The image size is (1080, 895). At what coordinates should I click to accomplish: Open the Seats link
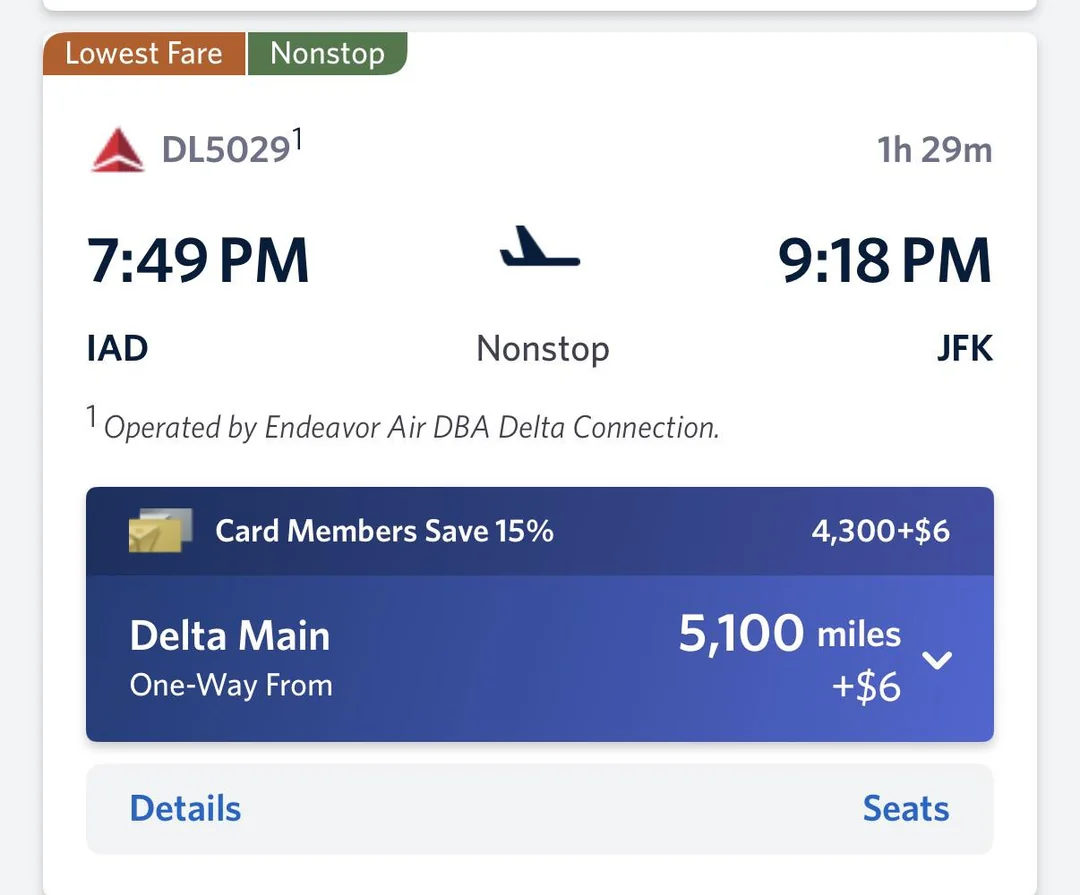tap(906, 808)
